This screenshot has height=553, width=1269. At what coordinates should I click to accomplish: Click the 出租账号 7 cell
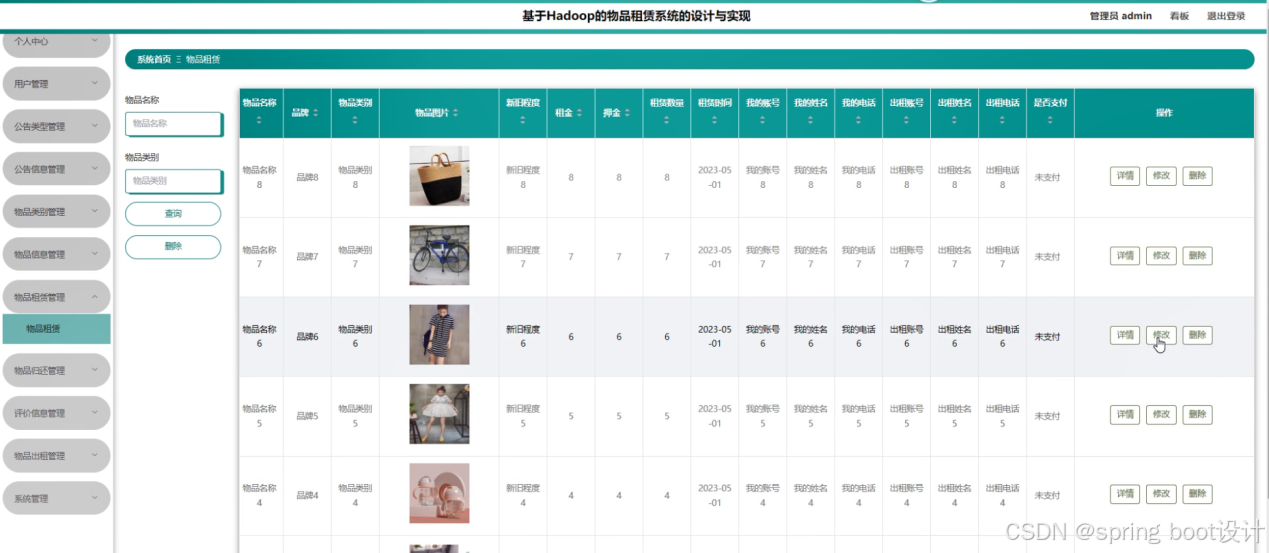[x=907, y=257]
